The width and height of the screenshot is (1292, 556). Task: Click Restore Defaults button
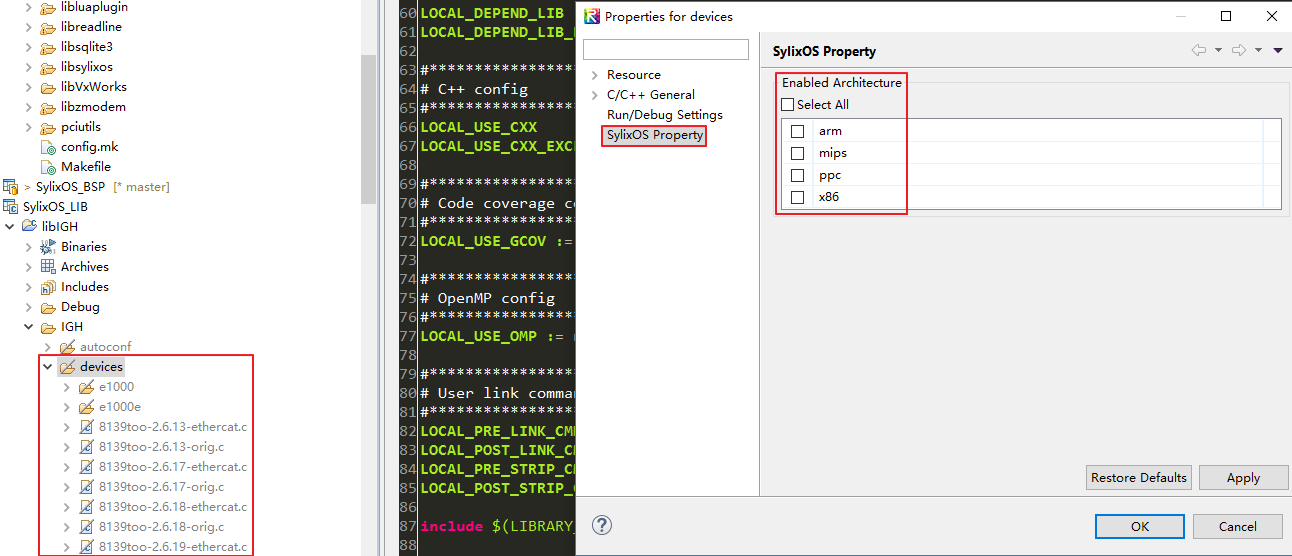[x=1139, y=477]
